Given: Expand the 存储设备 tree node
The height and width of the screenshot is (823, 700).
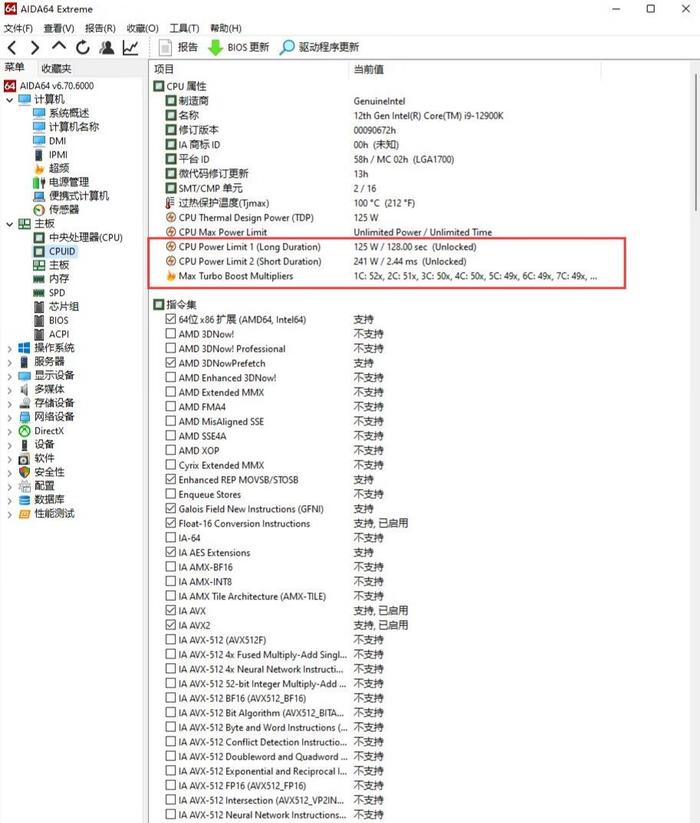Looking at the screenshot, I should [9, 403].
